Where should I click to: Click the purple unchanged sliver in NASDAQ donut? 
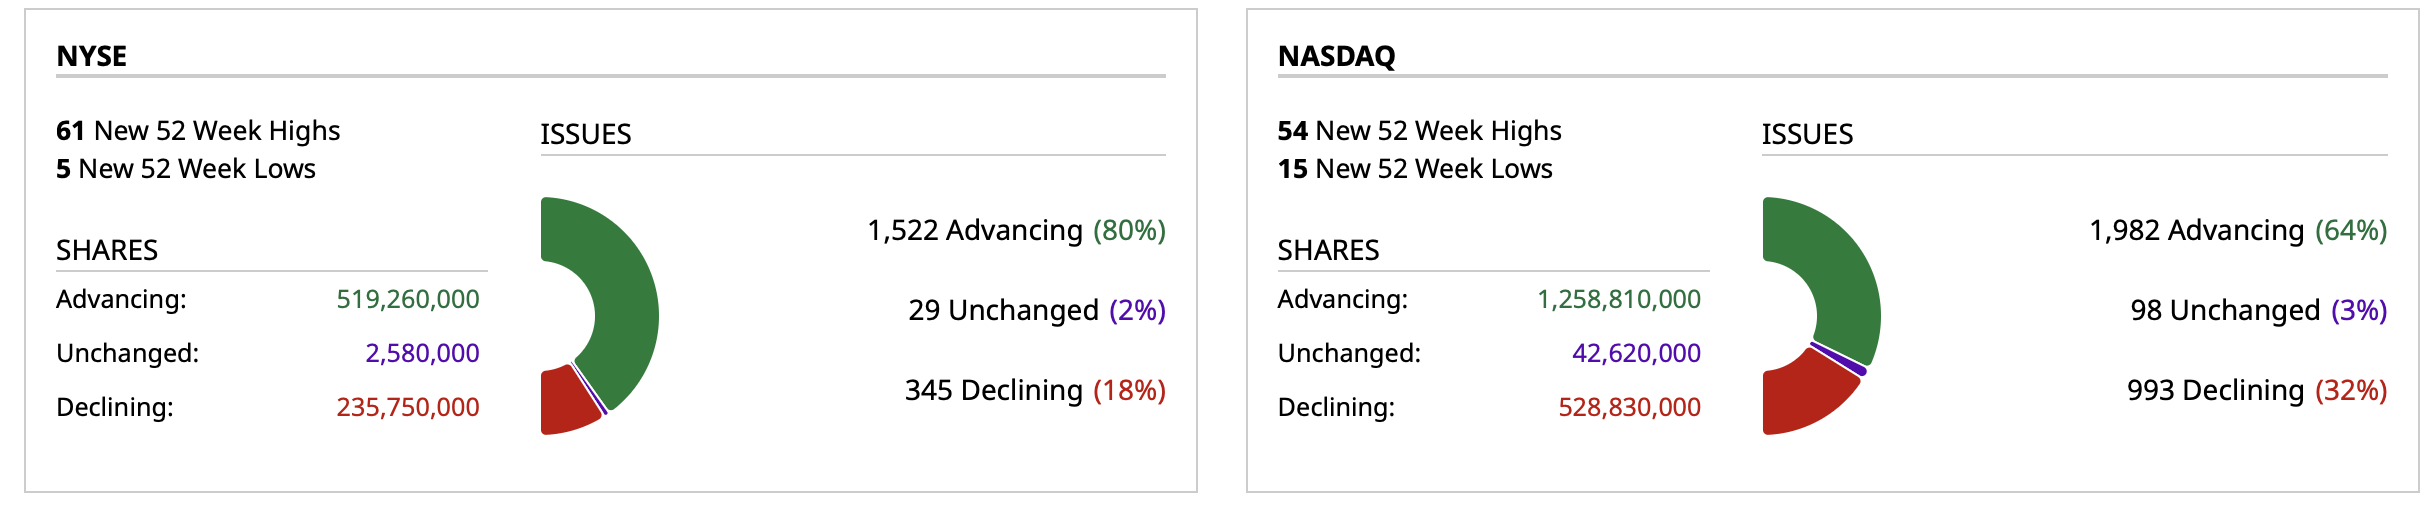[x=1840, y=359]
